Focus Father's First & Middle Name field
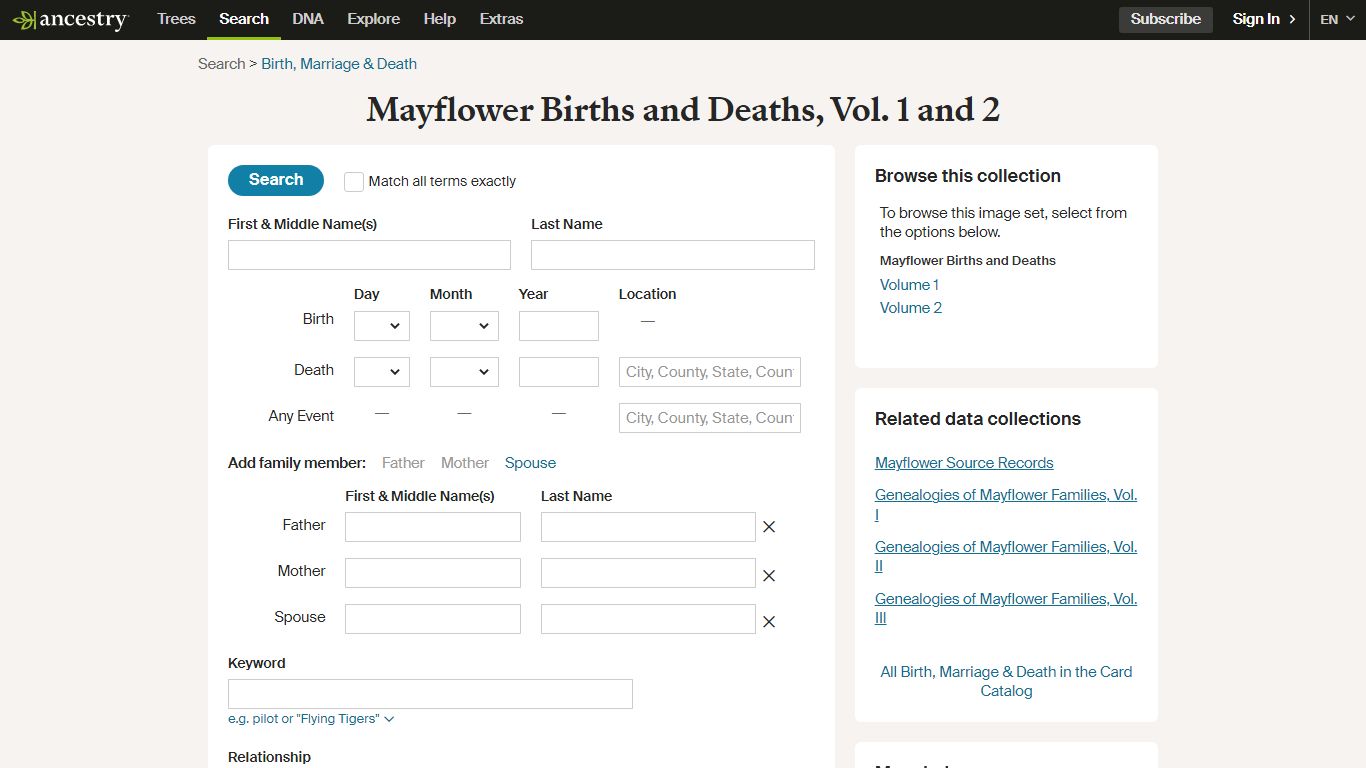The image size is (1366, 768). pos(433,527)
